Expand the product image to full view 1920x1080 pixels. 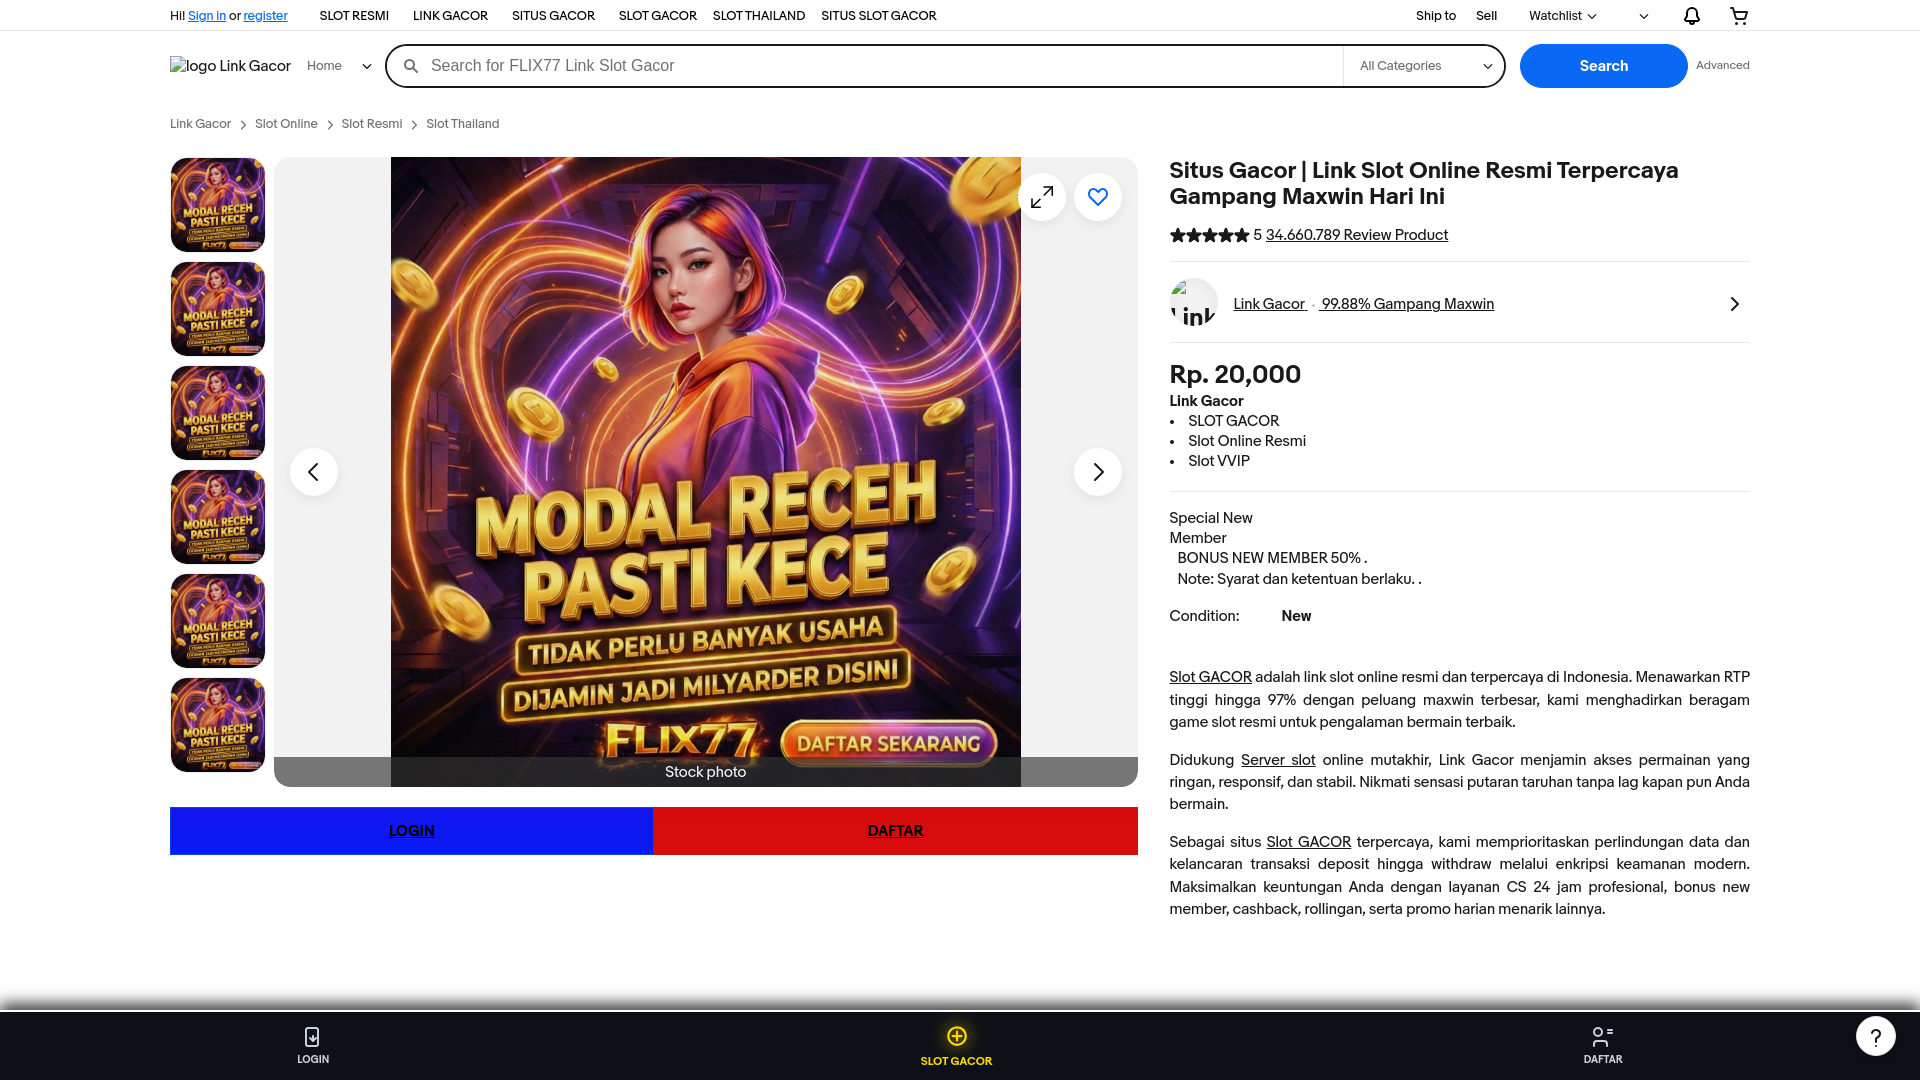[x=1042, y=197]
